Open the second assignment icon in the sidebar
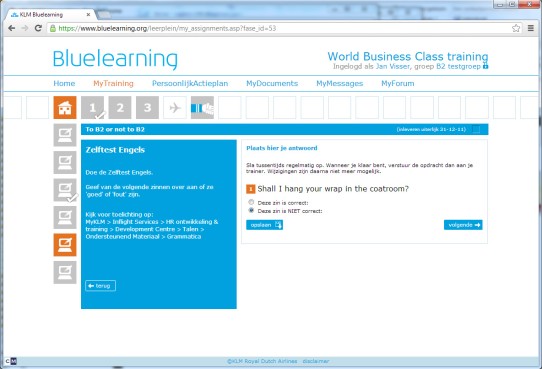Viewport: 542px width, 369px height. [65, 162]
